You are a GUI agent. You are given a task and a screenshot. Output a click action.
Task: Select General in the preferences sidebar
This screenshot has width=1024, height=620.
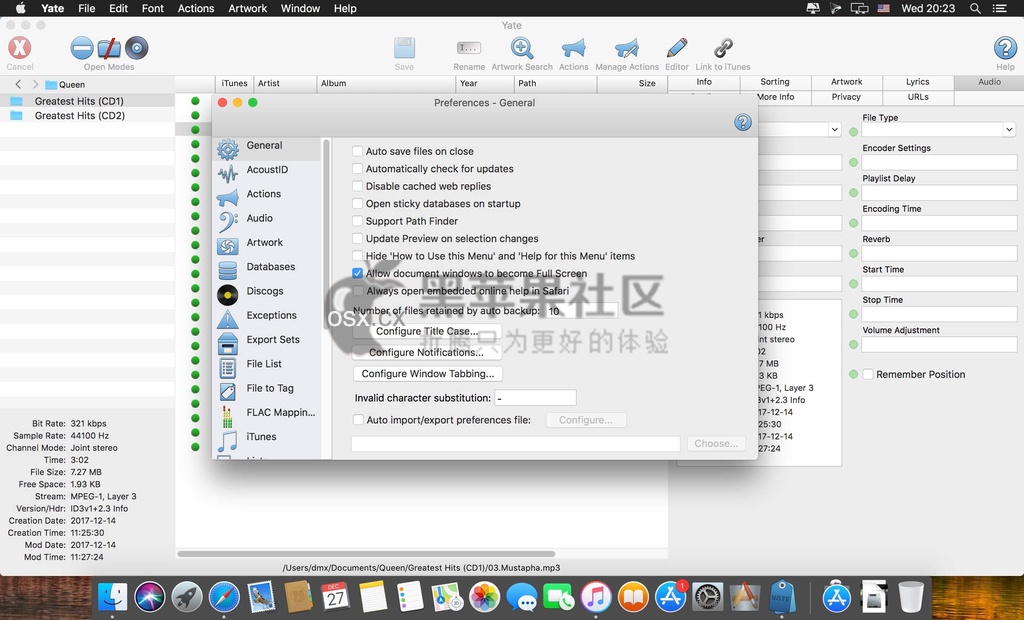click(268, 147)
